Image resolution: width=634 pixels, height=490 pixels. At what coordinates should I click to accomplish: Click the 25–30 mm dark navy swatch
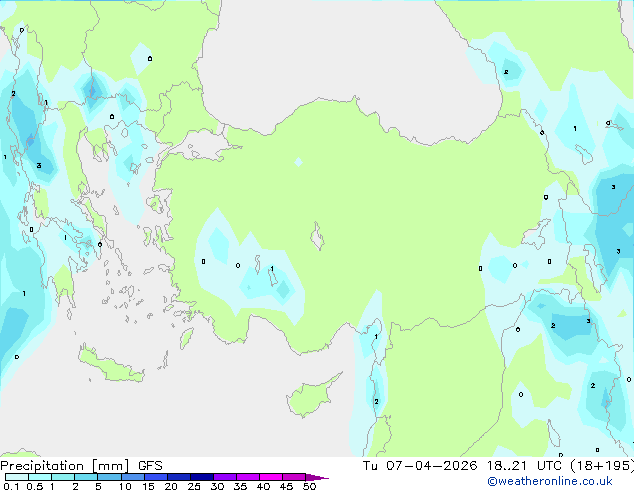[x=201, y=477]
